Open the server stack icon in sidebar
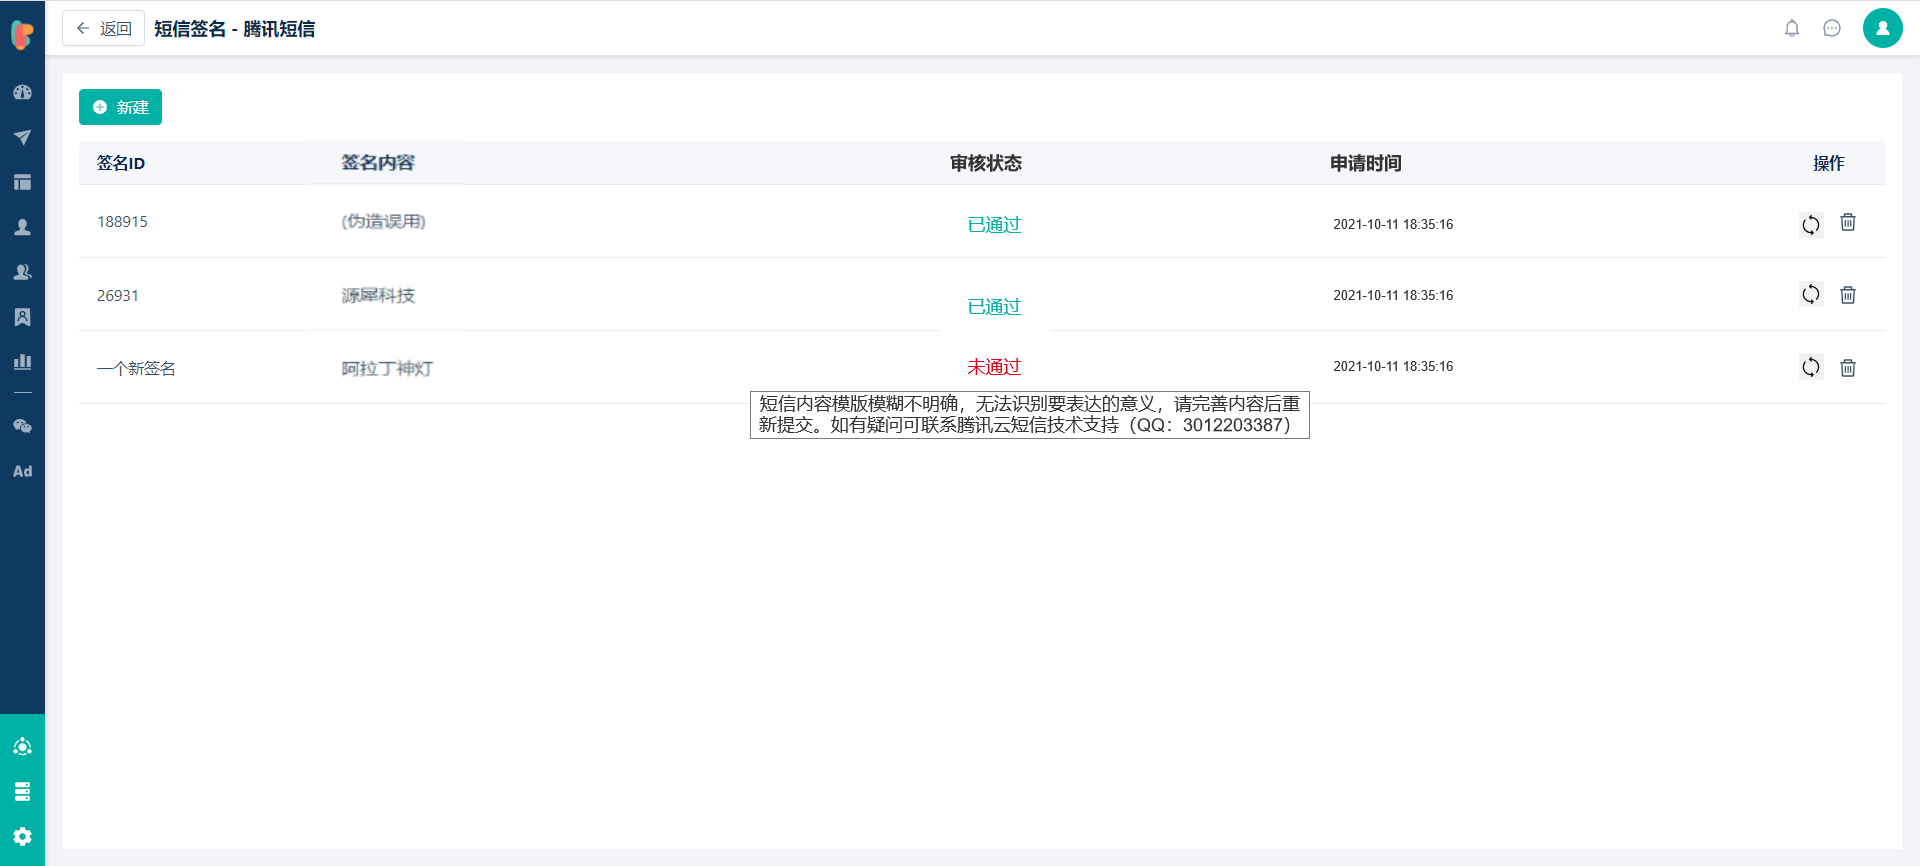This screenshot has height=866, width=1920. pos(22,792)
